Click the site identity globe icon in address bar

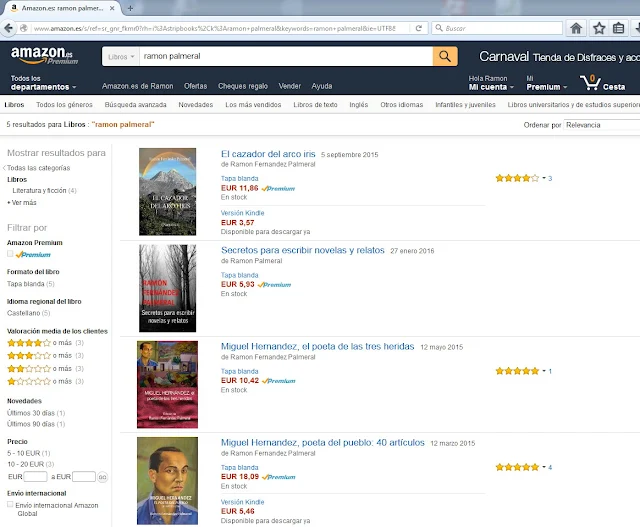click(x=24, y=28)
